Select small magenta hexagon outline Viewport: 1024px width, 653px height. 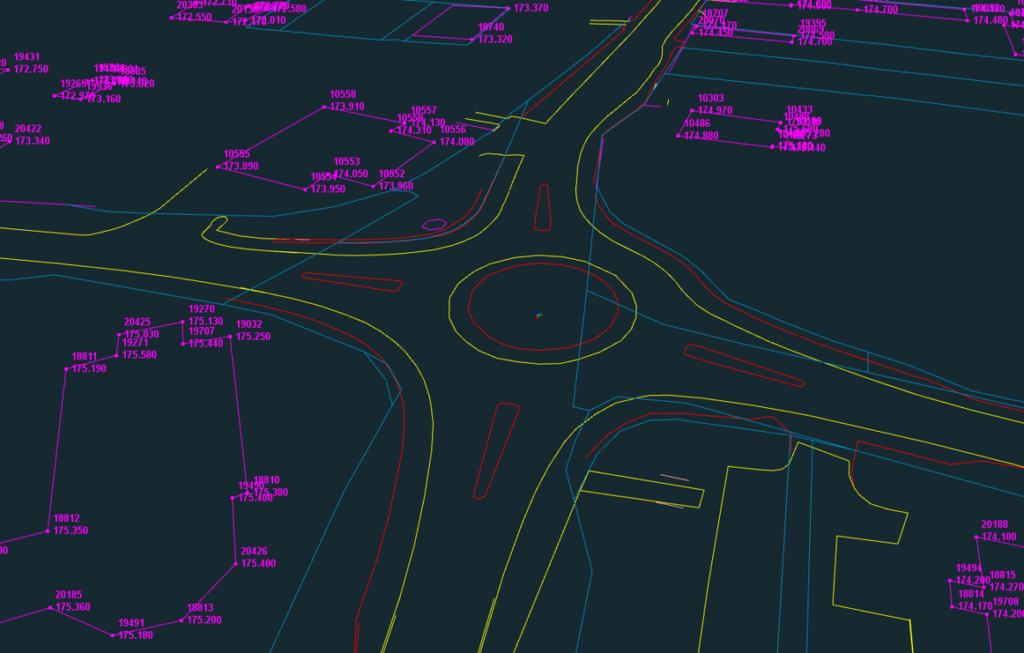point(434,225)
